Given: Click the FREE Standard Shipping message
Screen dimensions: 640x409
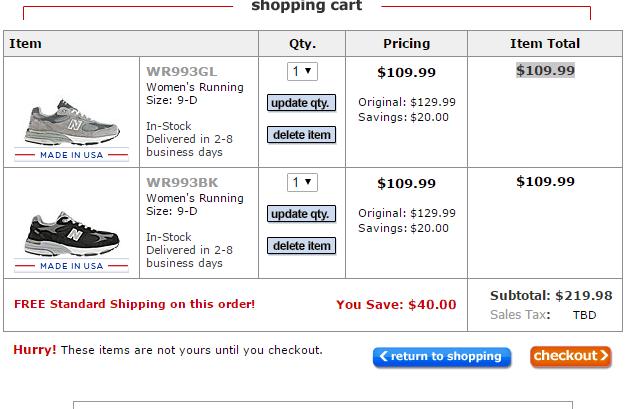Looking at the screenshot, I should click(x=134, y=304).
